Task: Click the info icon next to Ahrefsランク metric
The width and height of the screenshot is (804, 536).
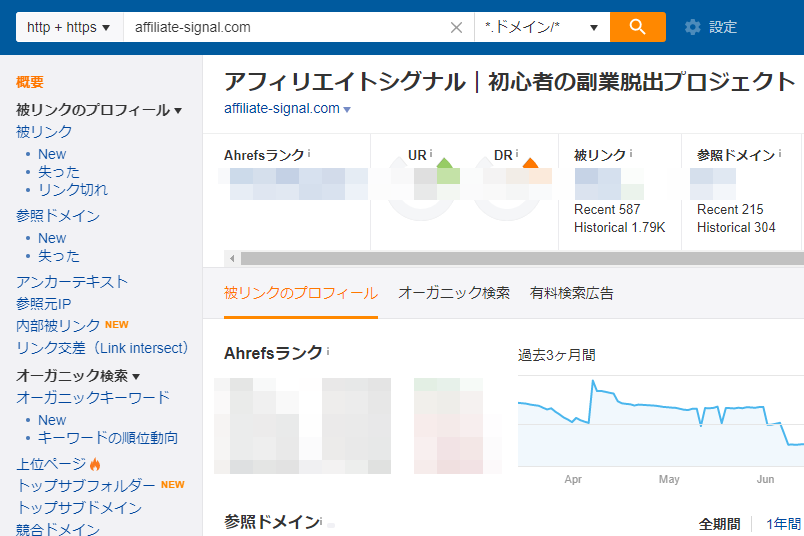Action: click(309, 153)
